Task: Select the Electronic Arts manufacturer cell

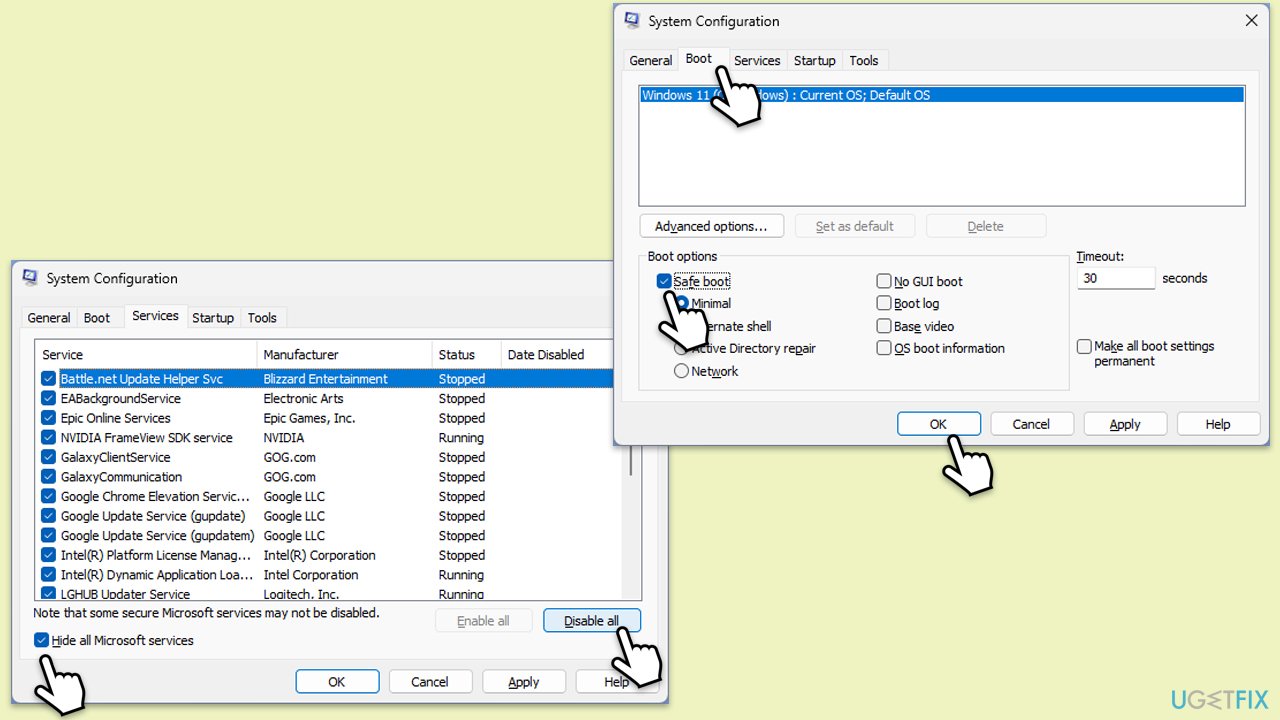Action: pos(303,398)
